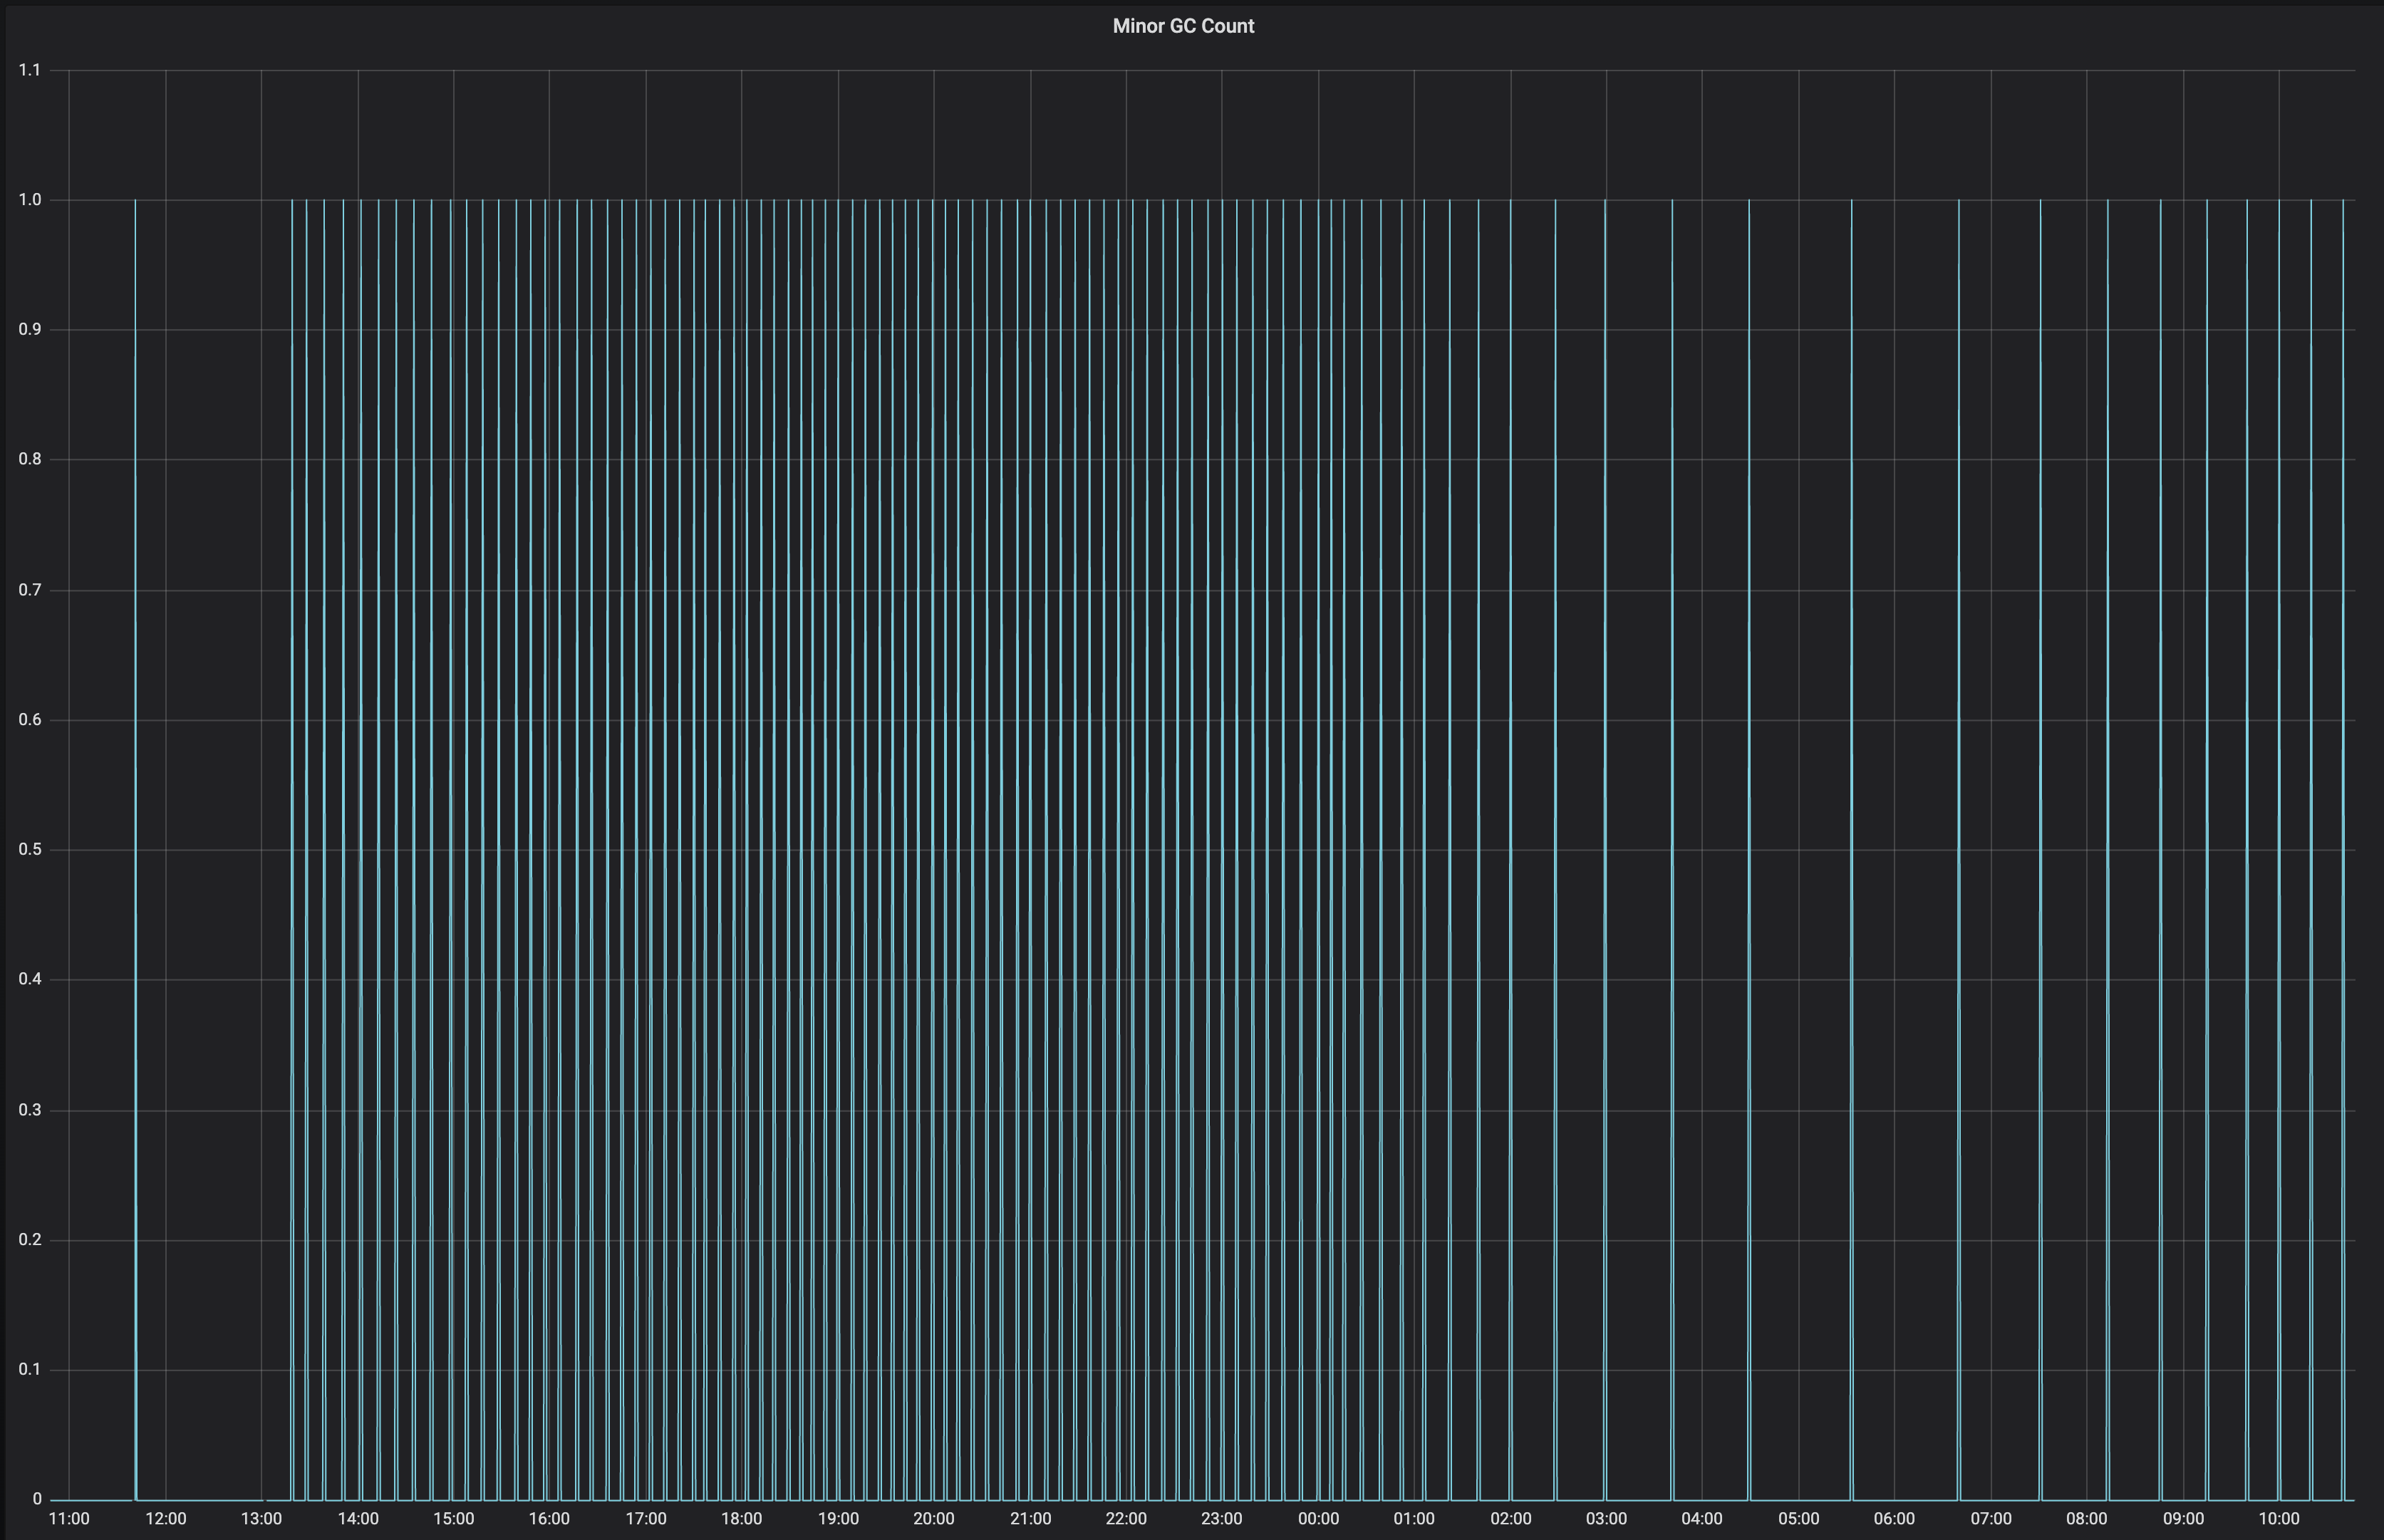Click the 0.3 y-axis value
The height and width of the screenshot is (1540, 2384).
coord(30,1110)
